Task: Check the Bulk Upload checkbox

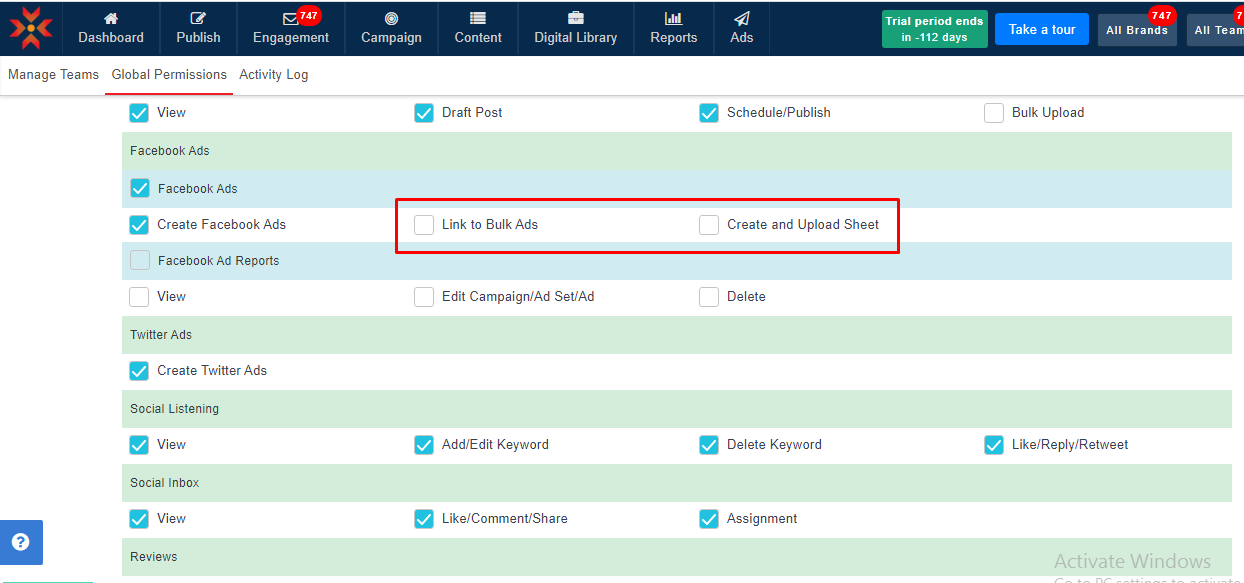Action: pyautogui.click(x=994, y=113)
